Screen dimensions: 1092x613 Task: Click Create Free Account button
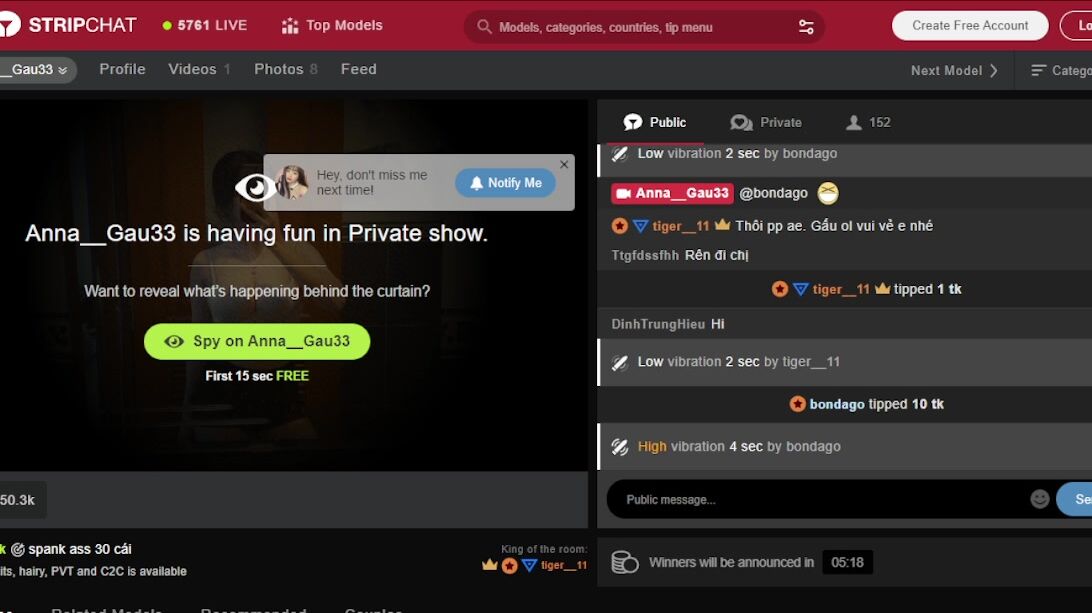[970, 26]
